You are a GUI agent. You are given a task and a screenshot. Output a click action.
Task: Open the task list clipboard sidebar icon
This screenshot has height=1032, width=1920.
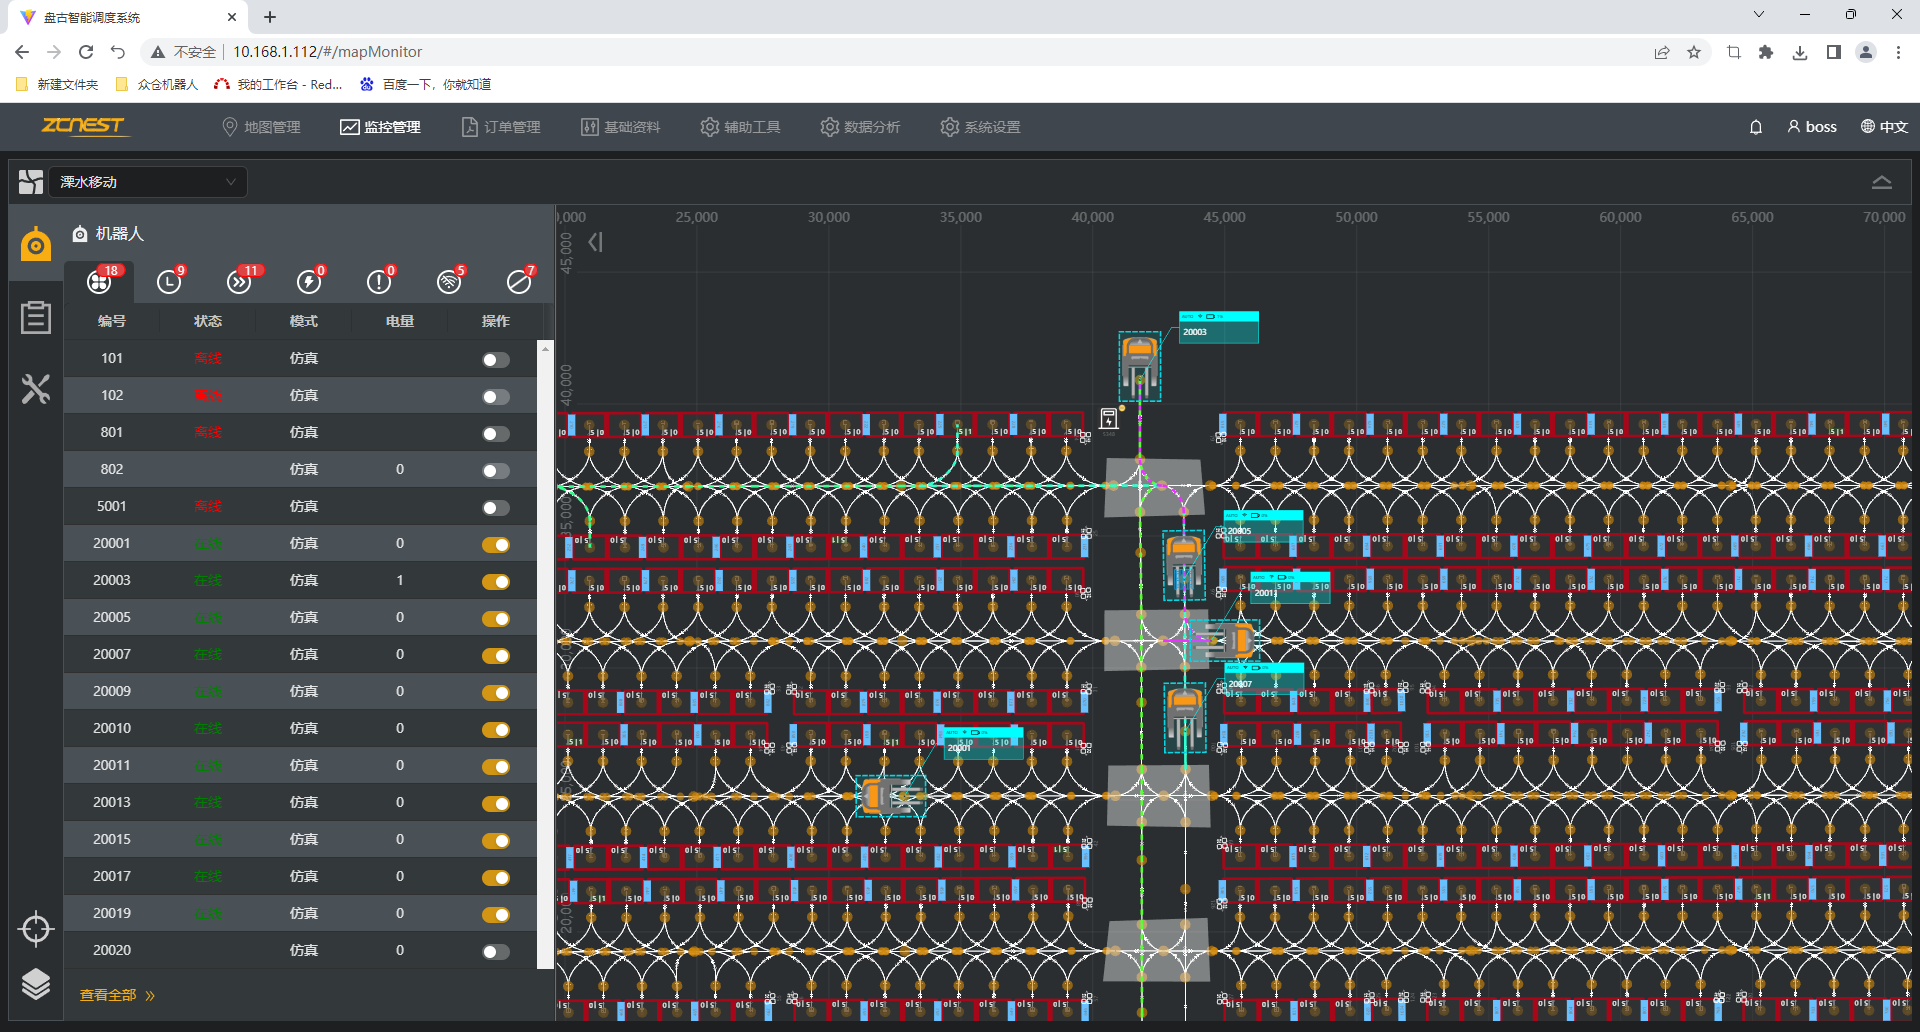36,317
